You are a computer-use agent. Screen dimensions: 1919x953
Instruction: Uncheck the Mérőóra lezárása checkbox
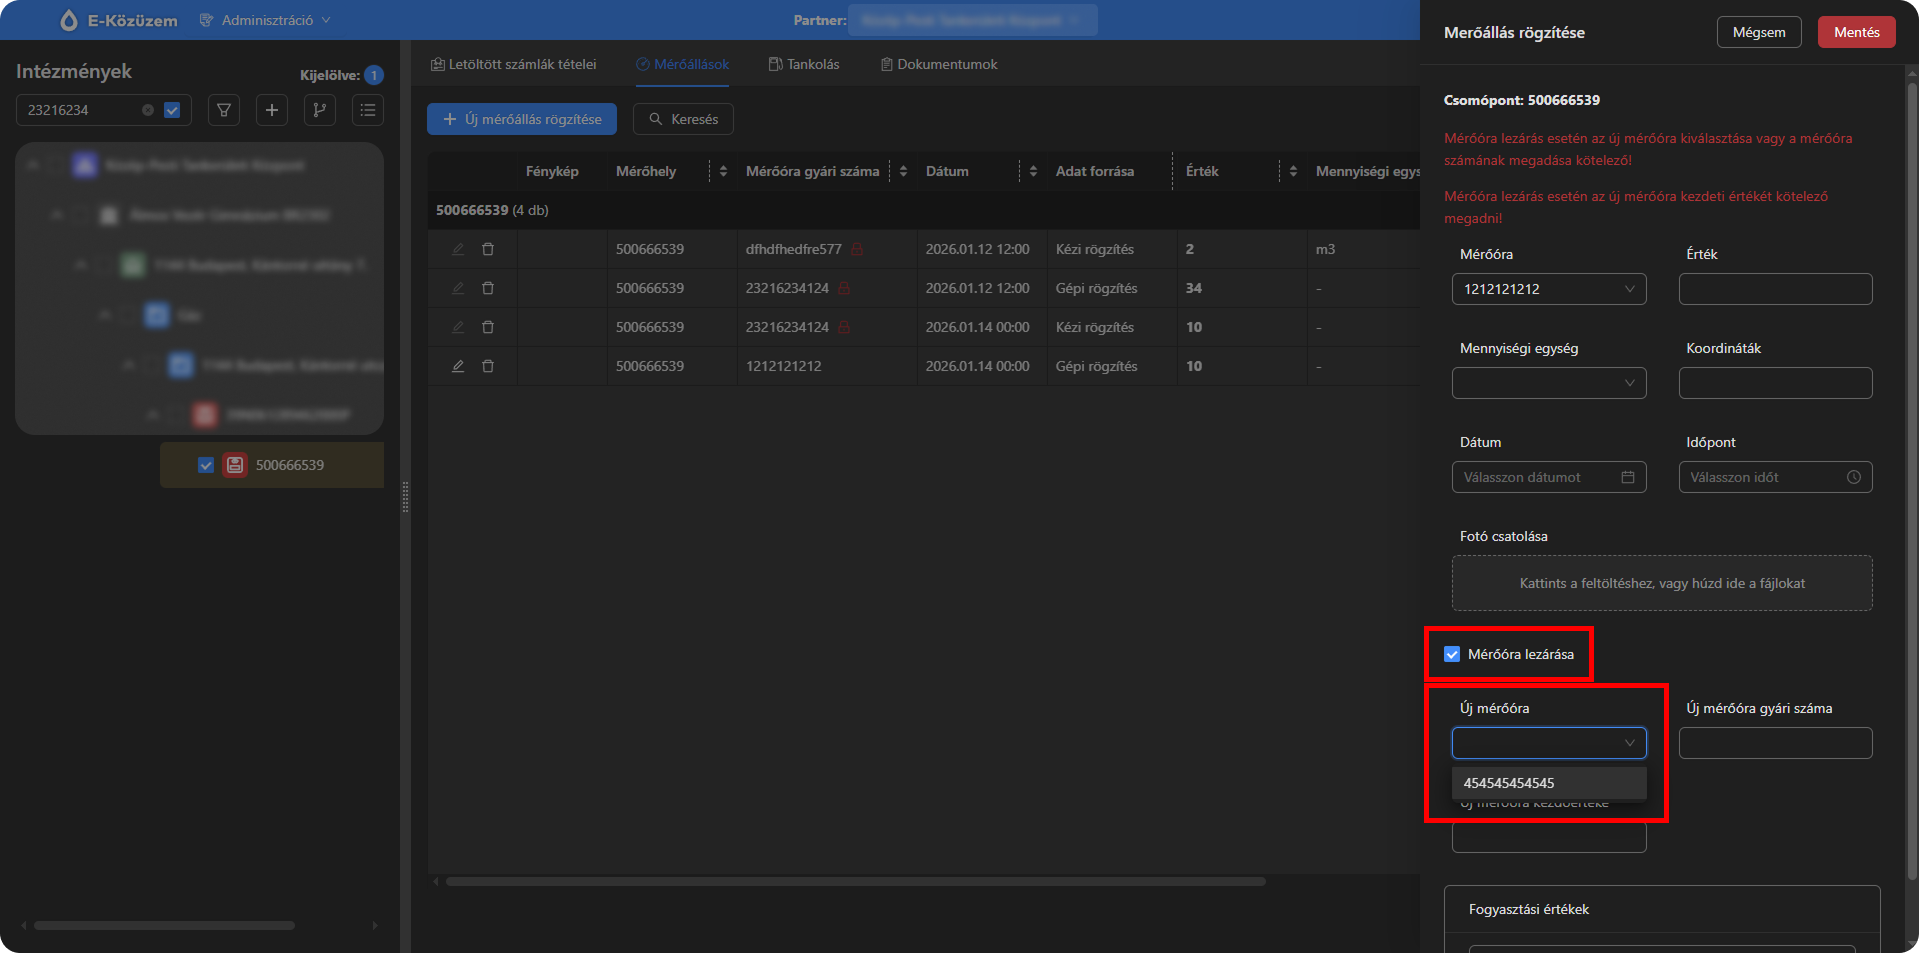click(1452, 654)
